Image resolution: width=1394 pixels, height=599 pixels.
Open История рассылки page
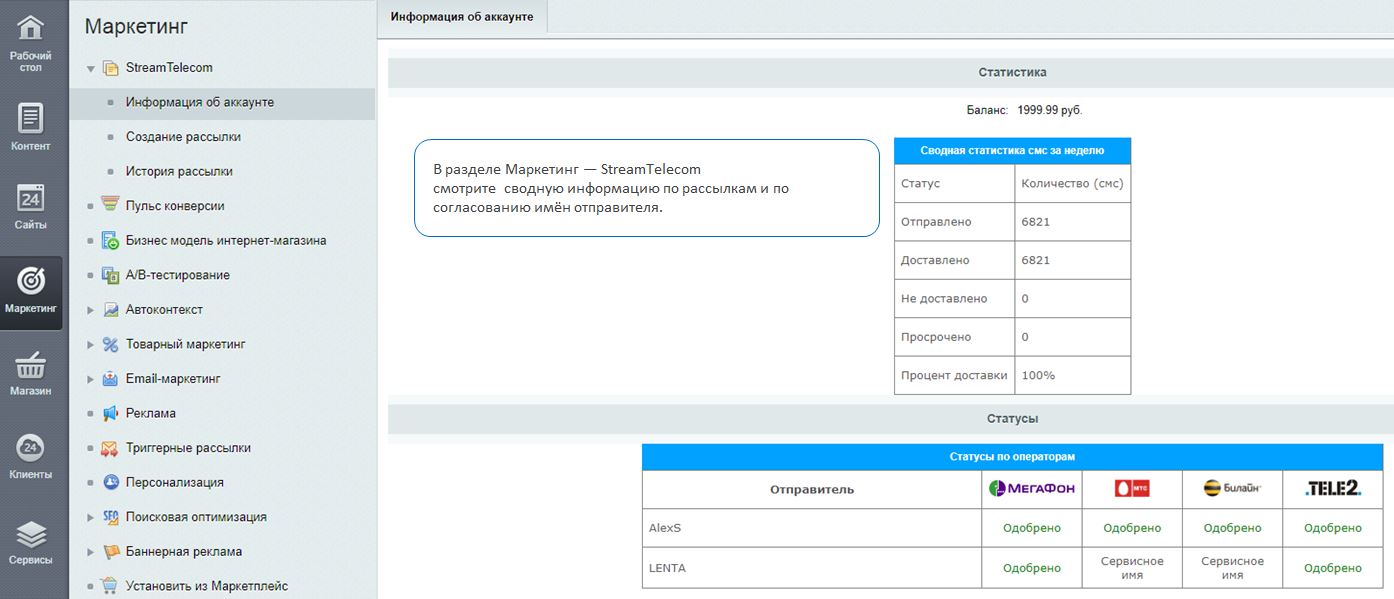coord(179,171)
